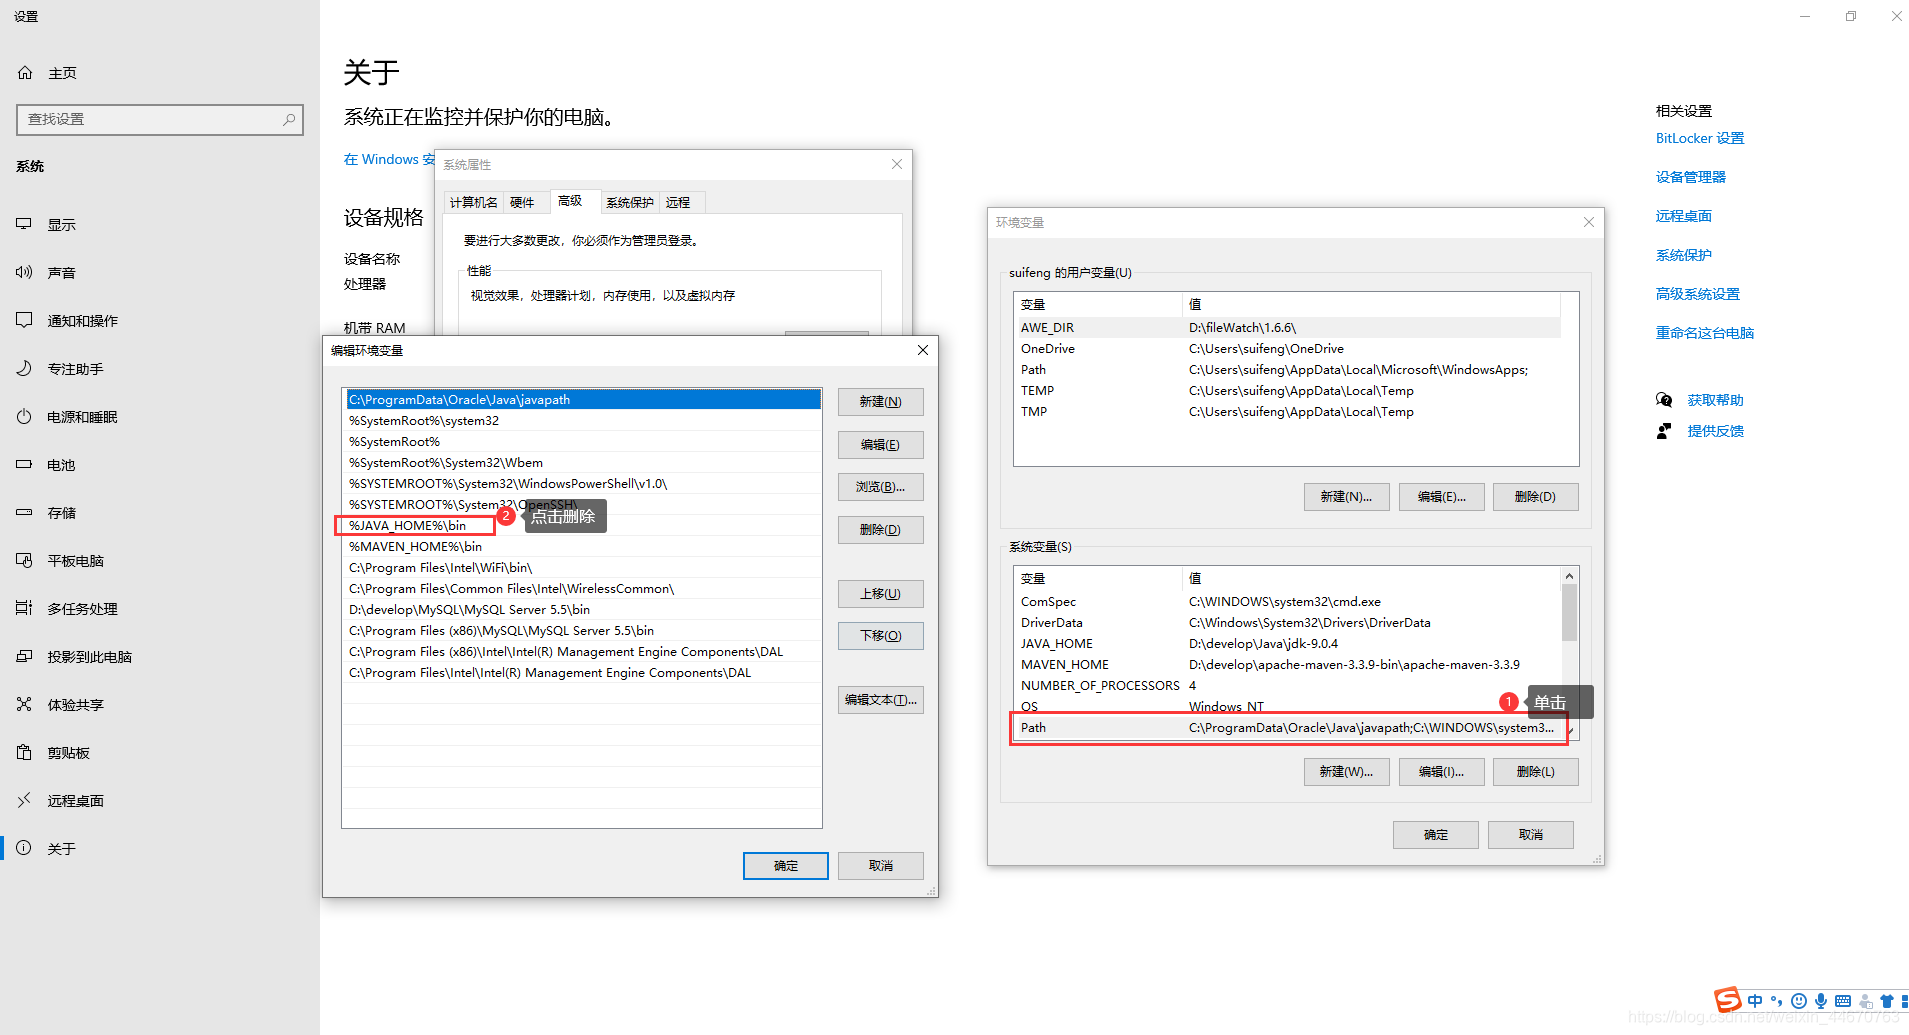Select the ComSpec system variable row

coord(1288,602)
